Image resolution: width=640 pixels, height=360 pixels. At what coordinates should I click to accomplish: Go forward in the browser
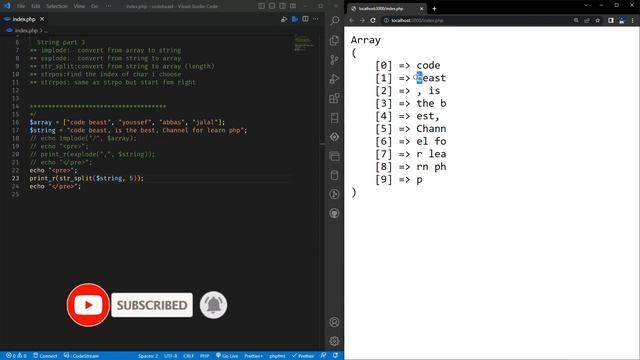(362, 20)
